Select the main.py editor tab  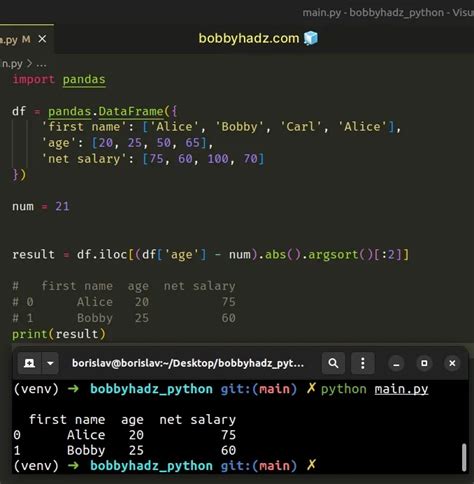pyautogui.click(x=27, y=39)
